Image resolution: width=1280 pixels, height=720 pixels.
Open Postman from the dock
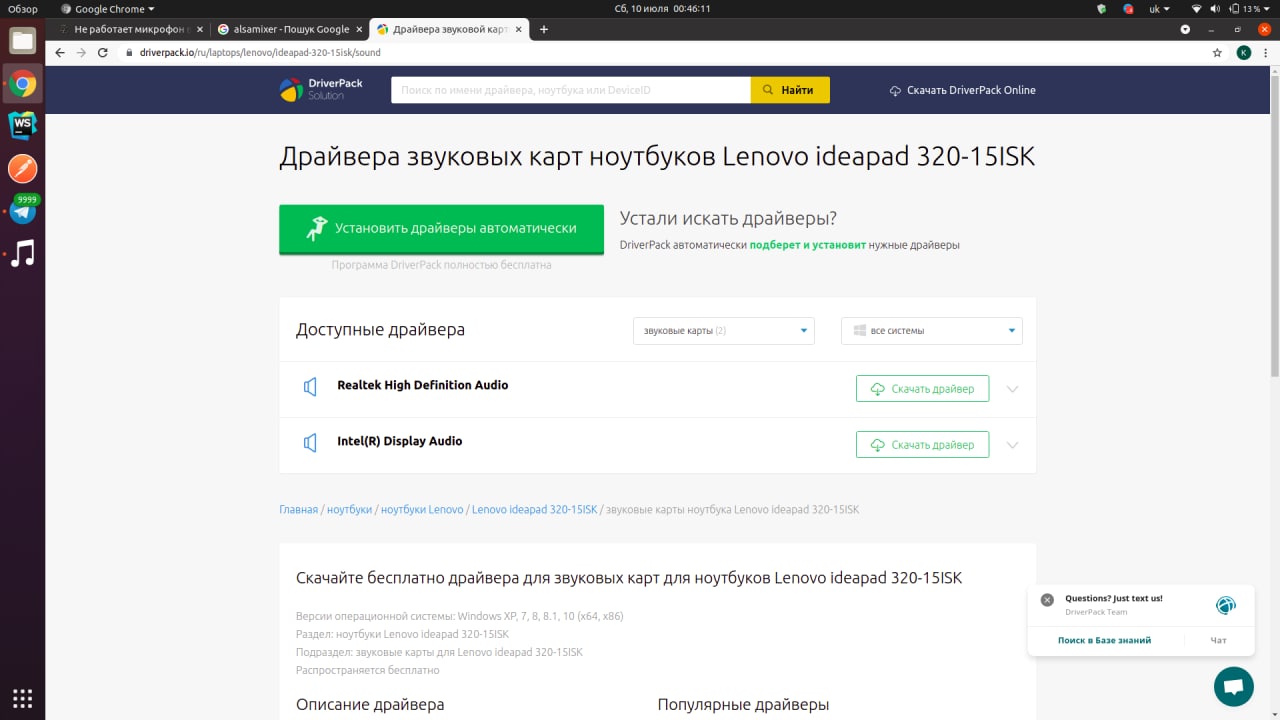(22, 168)
